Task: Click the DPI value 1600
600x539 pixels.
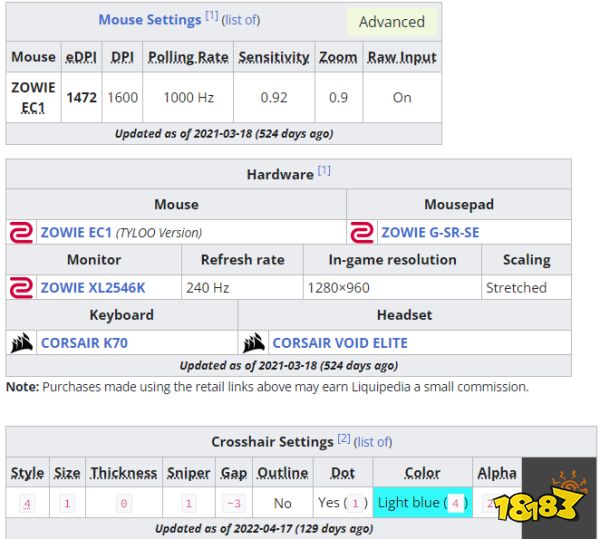Action: 122,98
